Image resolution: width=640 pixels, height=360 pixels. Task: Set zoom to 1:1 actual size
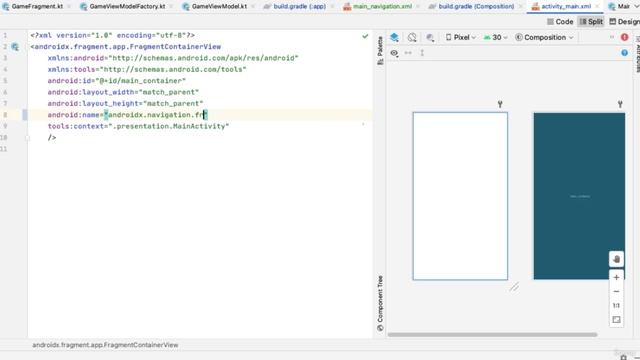click(x=616, y=305)
